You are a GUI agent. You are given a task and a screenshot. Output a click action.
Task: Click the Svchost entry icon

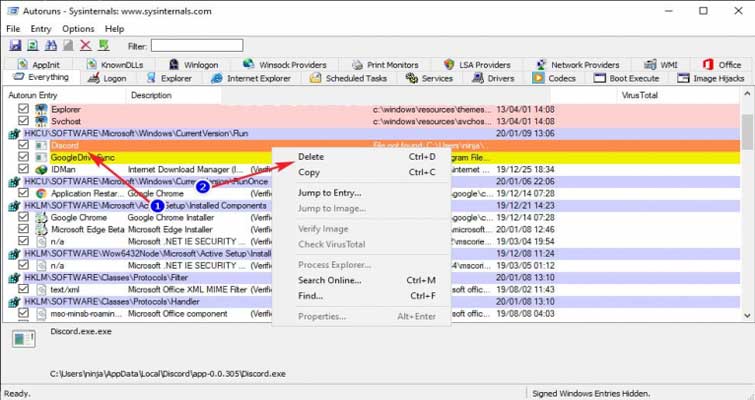click(x=41, y=121)
